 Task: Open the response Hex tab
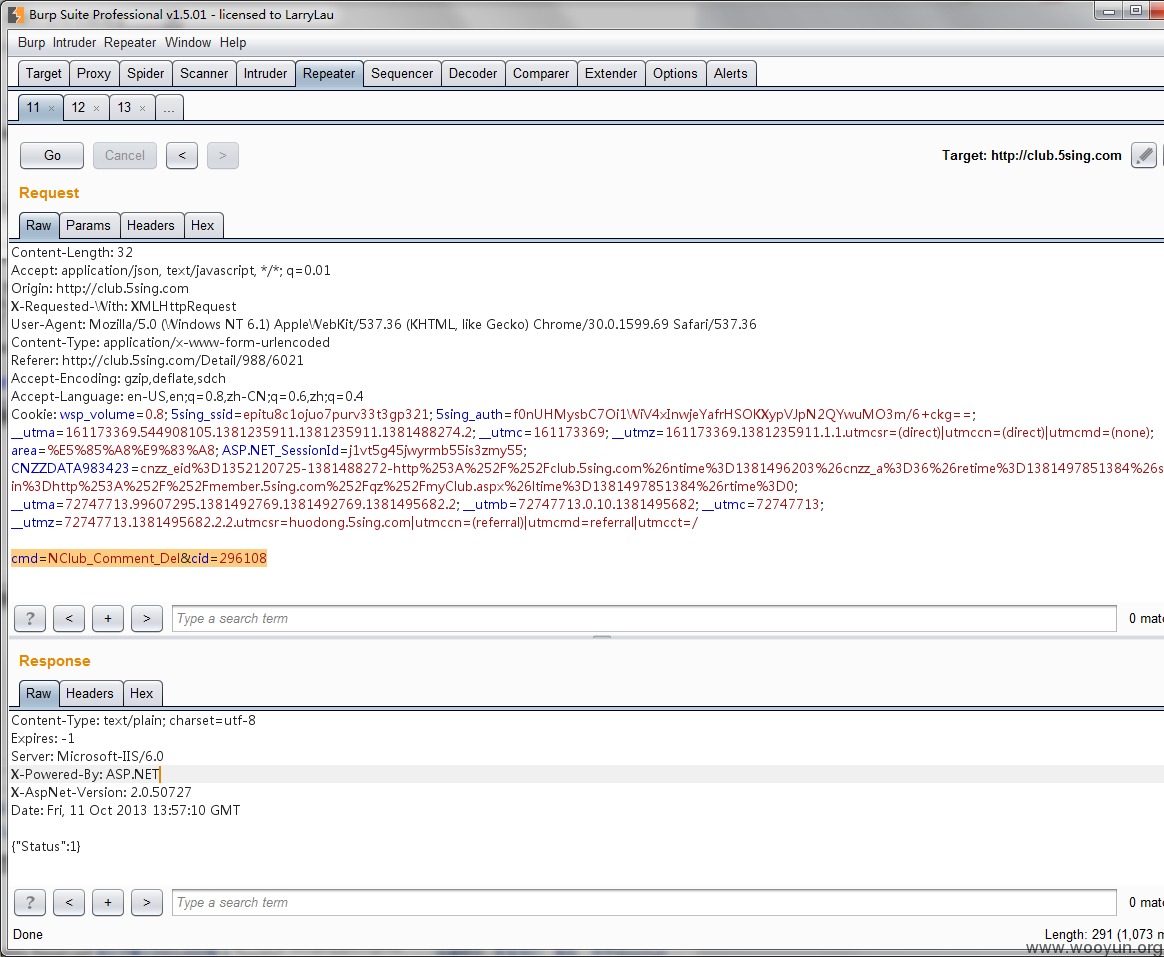pyautogui.click(x=141, y=693)
